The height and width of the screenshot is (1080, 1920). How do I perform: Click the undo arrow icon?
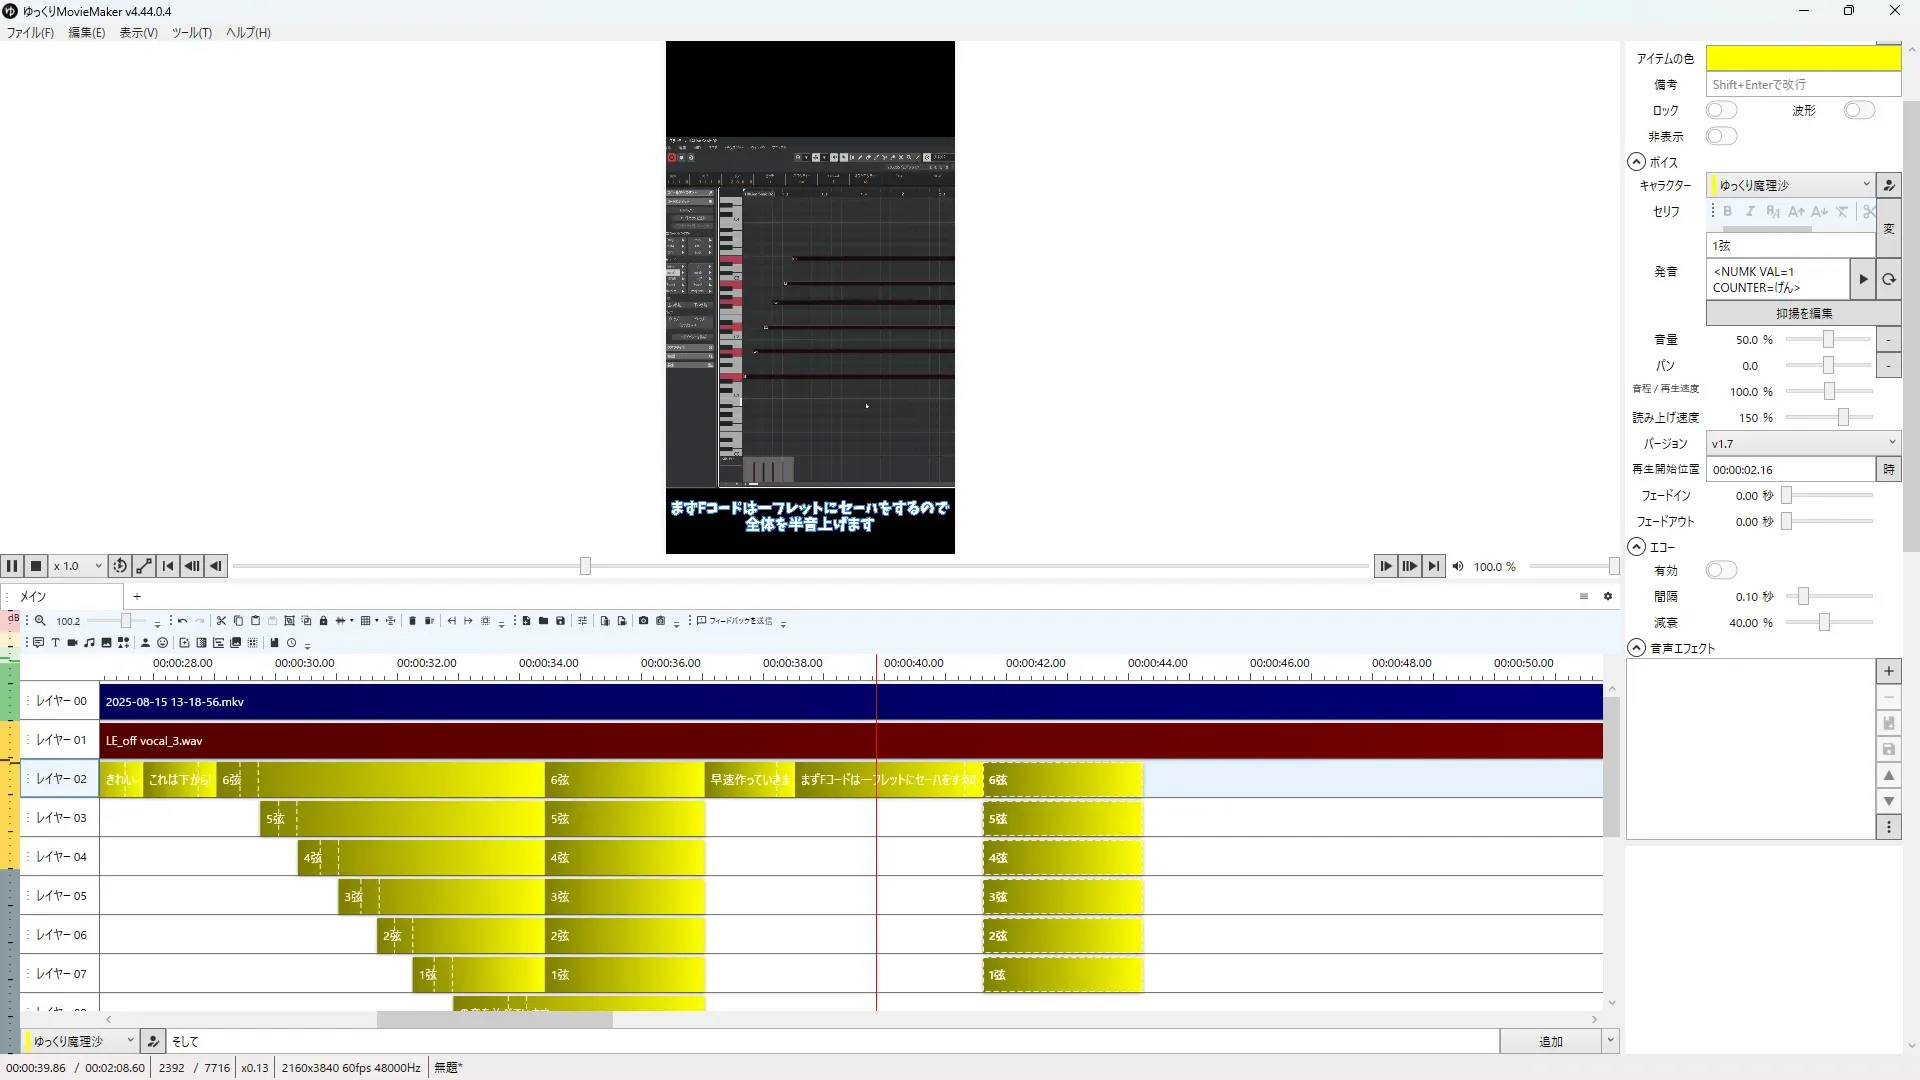click(x=182, y=621)
